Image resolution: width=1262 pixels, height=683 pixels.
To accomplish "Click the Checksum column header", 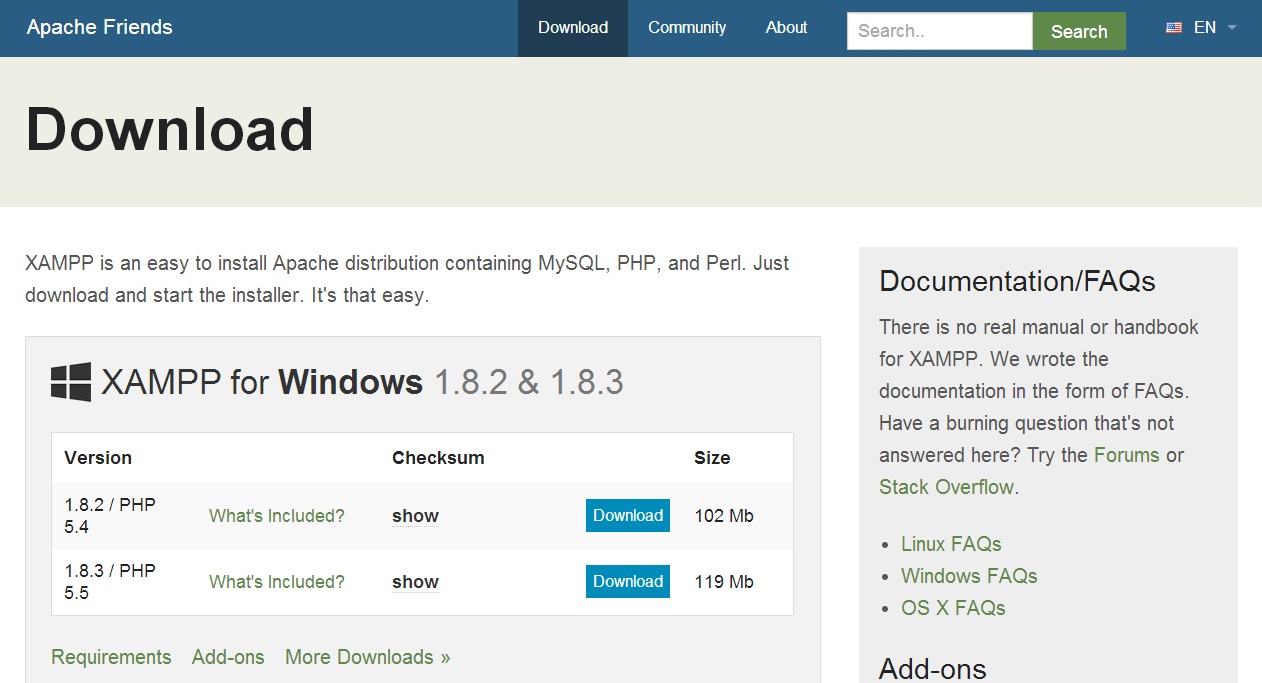I will point(438,458).
